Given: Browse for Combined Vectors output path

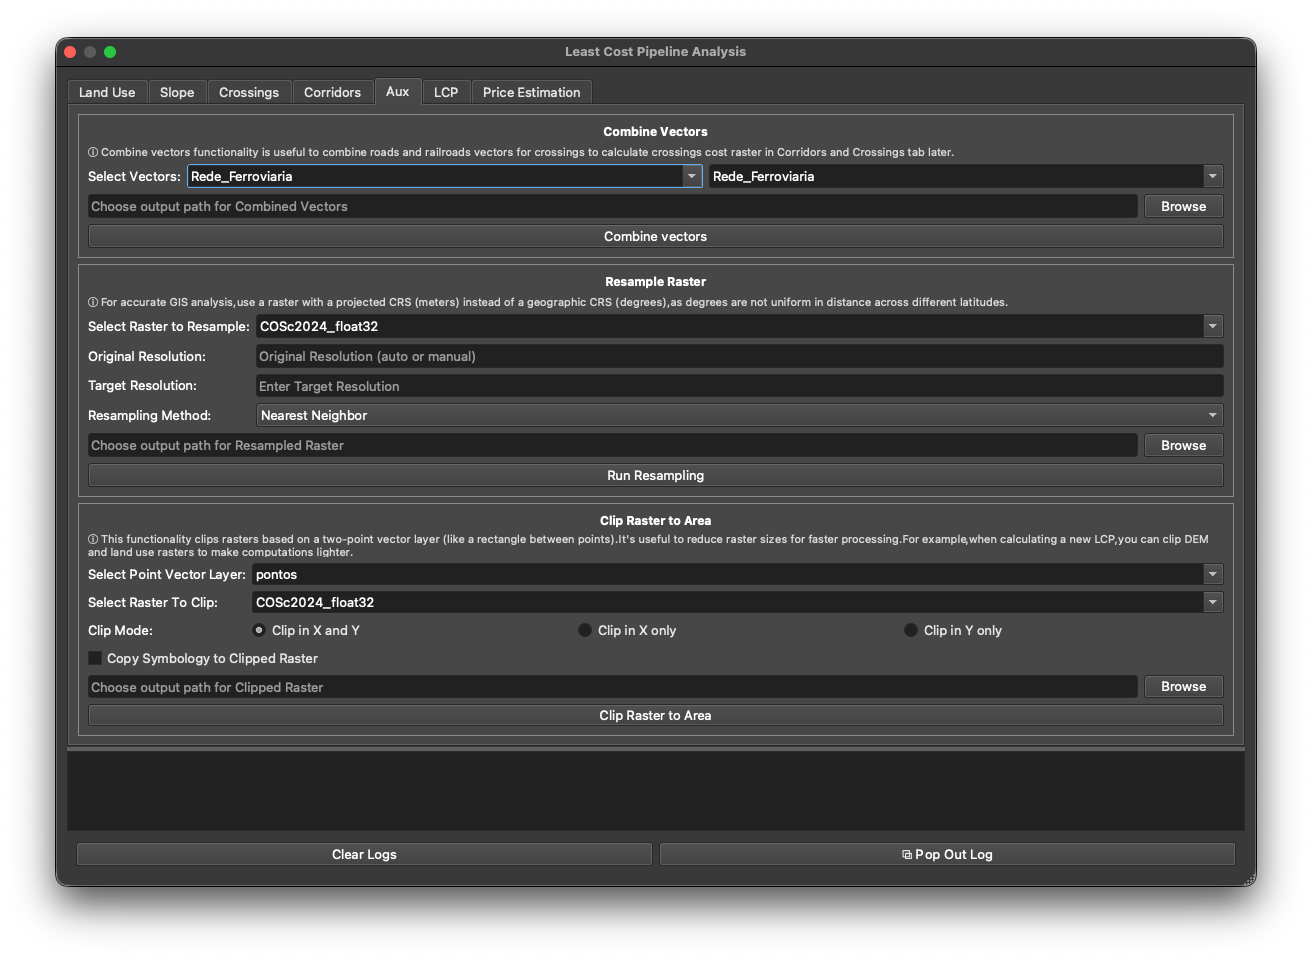Looking at the screenshot, I should tap(1183, 206).
